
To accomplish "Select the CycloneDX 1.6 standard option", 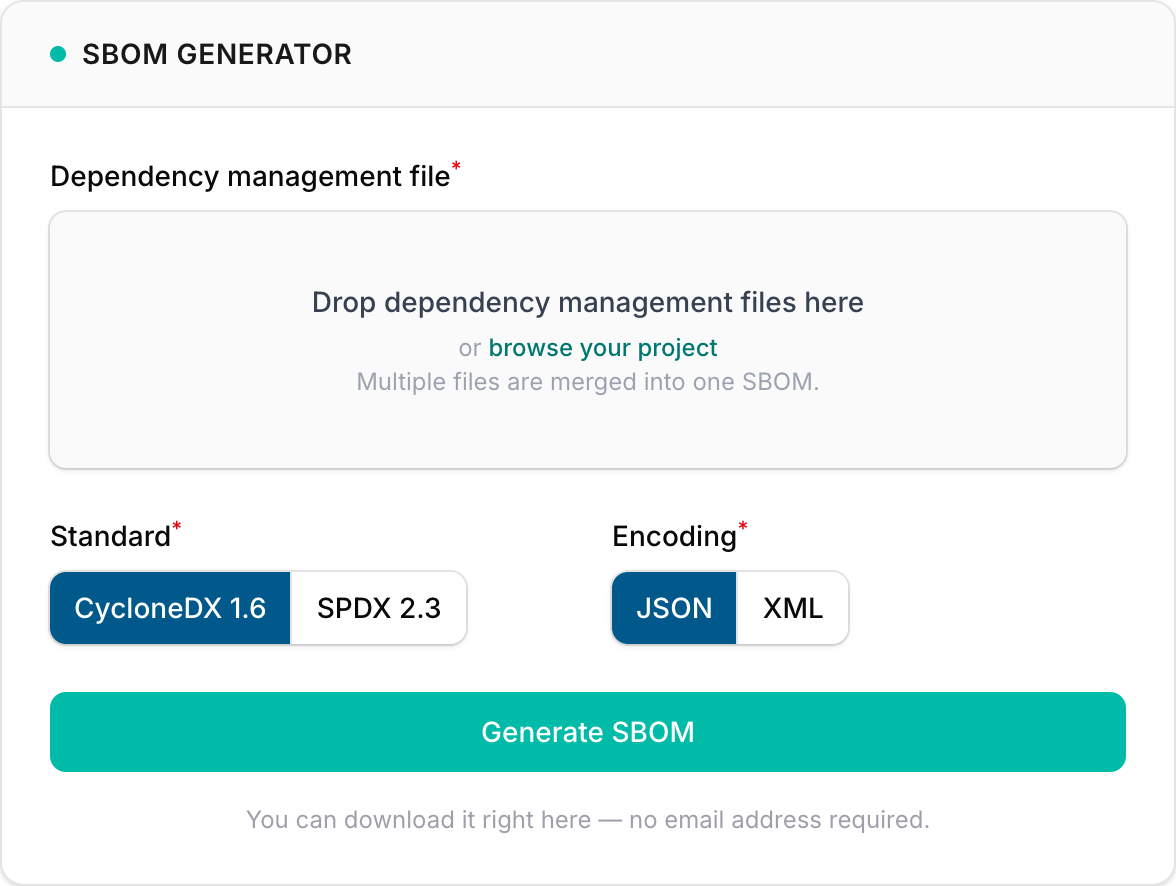I will [x=170, y=608].
